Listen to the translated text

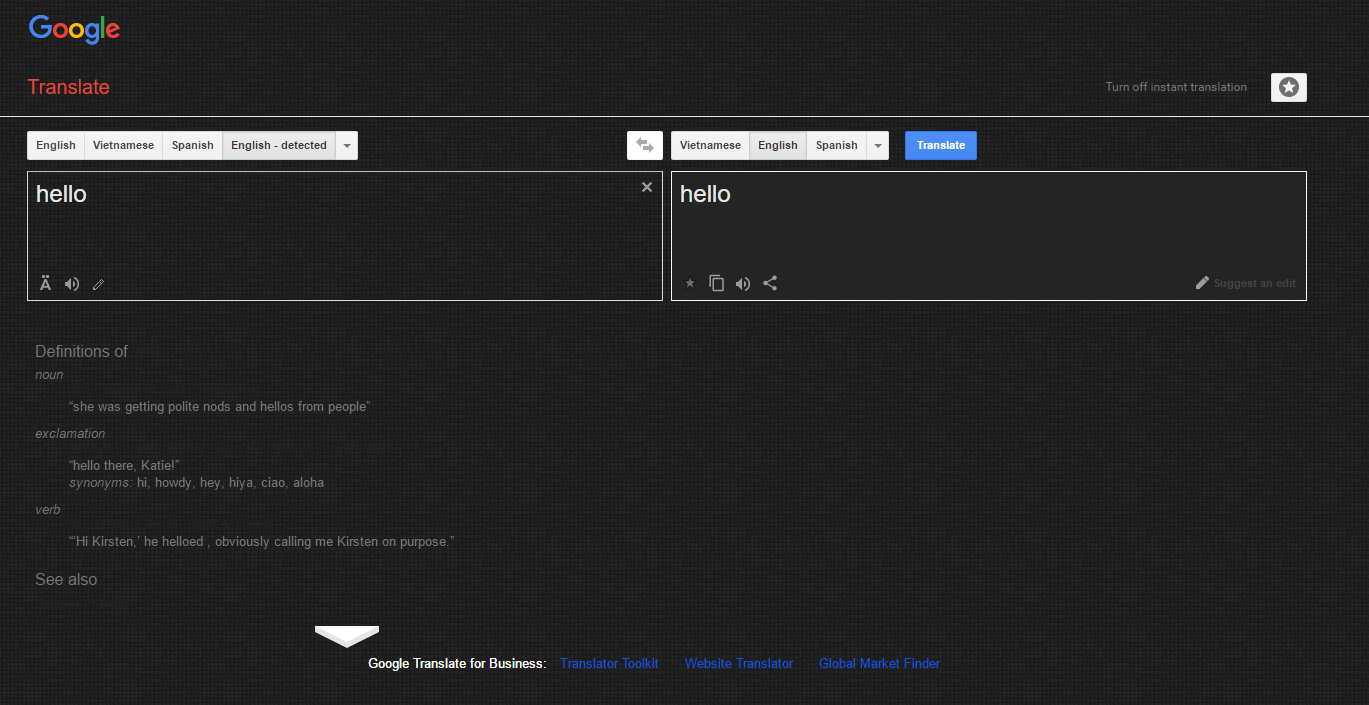click(x=743, y=284)
